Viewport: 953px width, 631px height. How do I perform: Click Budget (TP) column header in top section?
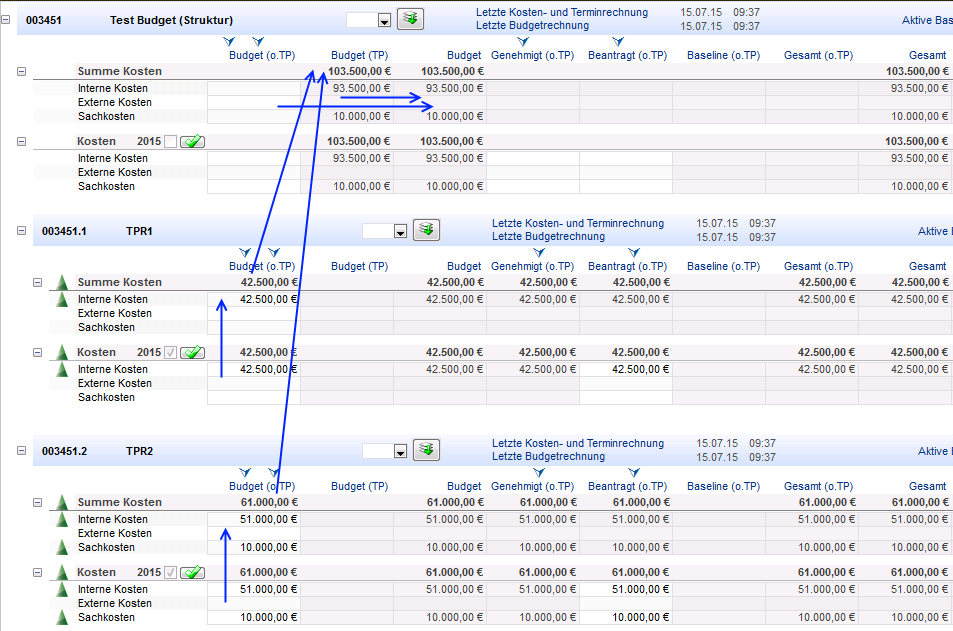(x=359, y=56)
